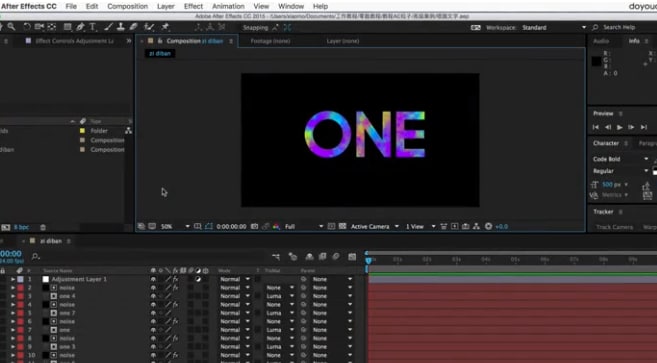Toggle the Snapping option in the toolbar

click(x=255, y=28)
